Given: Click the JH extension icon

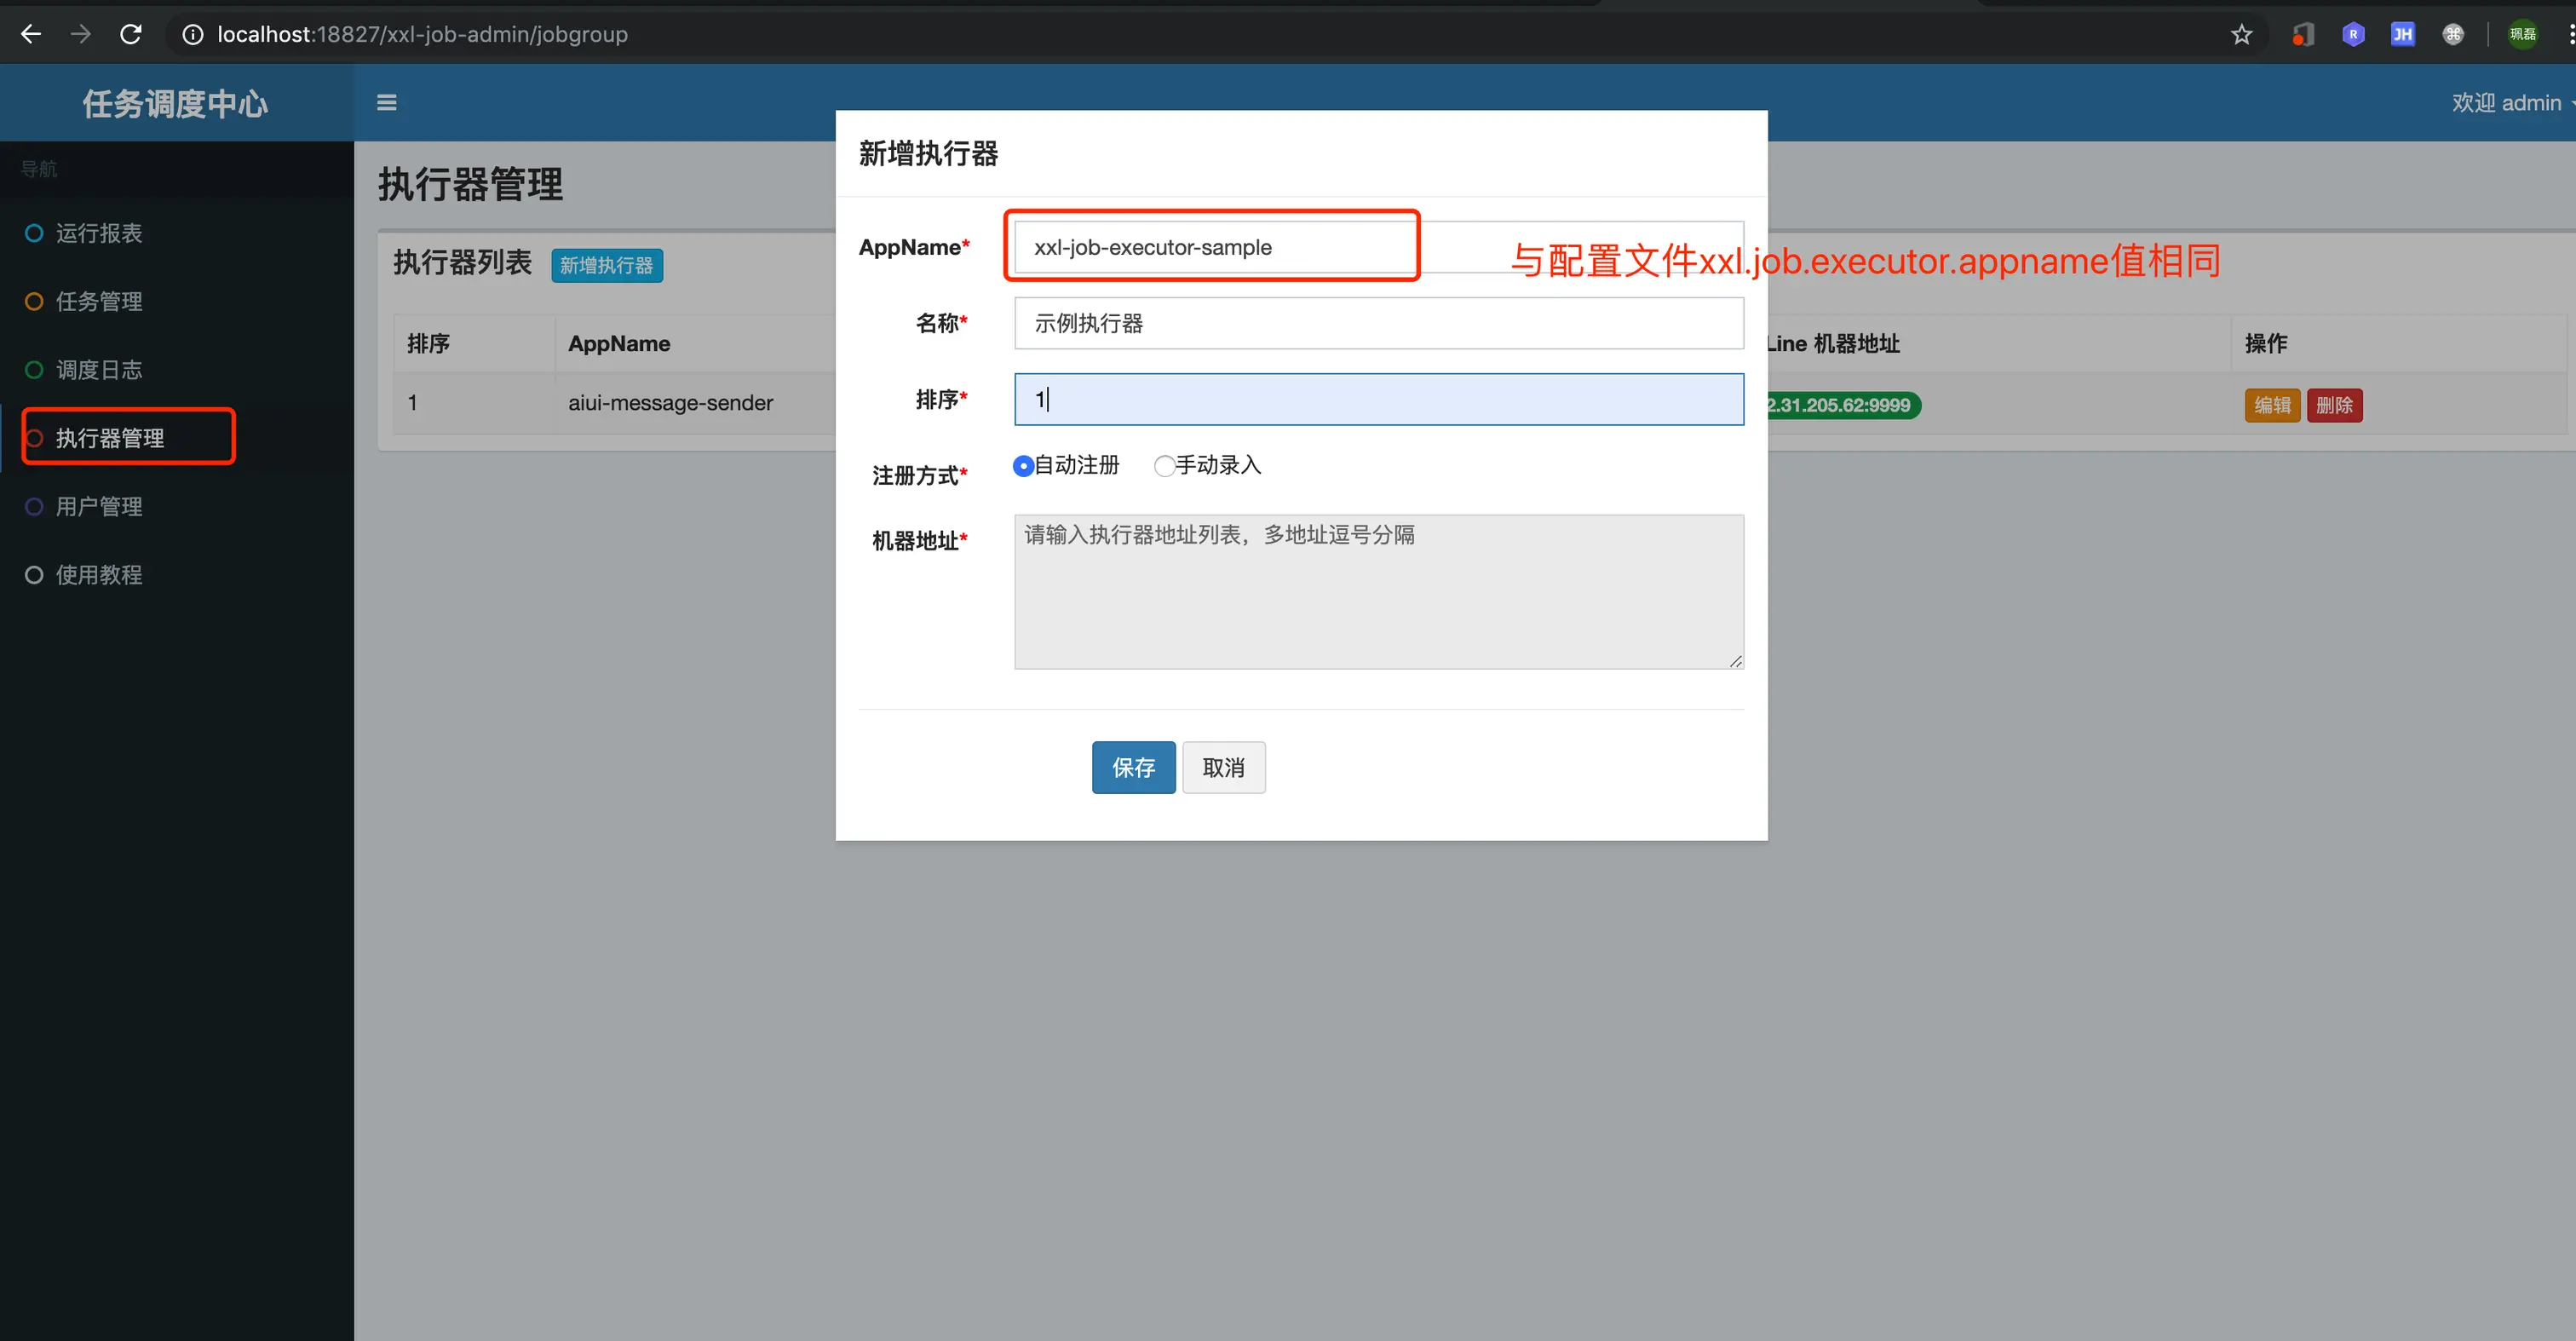Looking at the screenshot, I should pos(2402,34).
